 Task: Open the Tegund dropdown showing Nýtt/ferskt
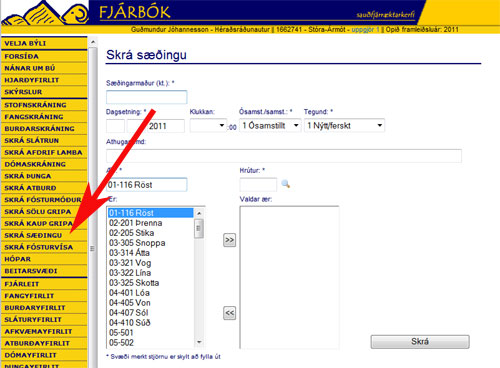pos(344,126)
